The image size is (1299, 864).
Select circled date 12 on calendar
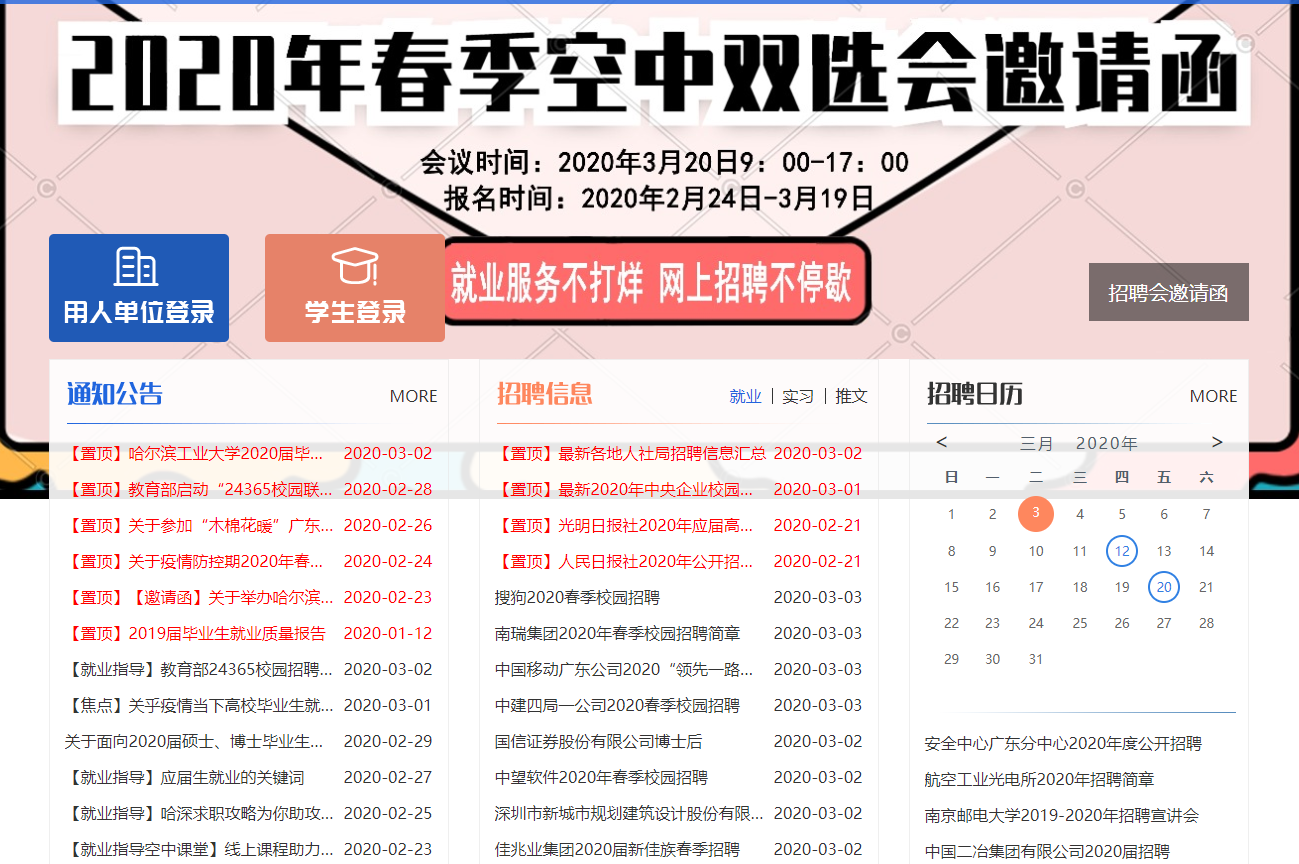coord(1121,550)
